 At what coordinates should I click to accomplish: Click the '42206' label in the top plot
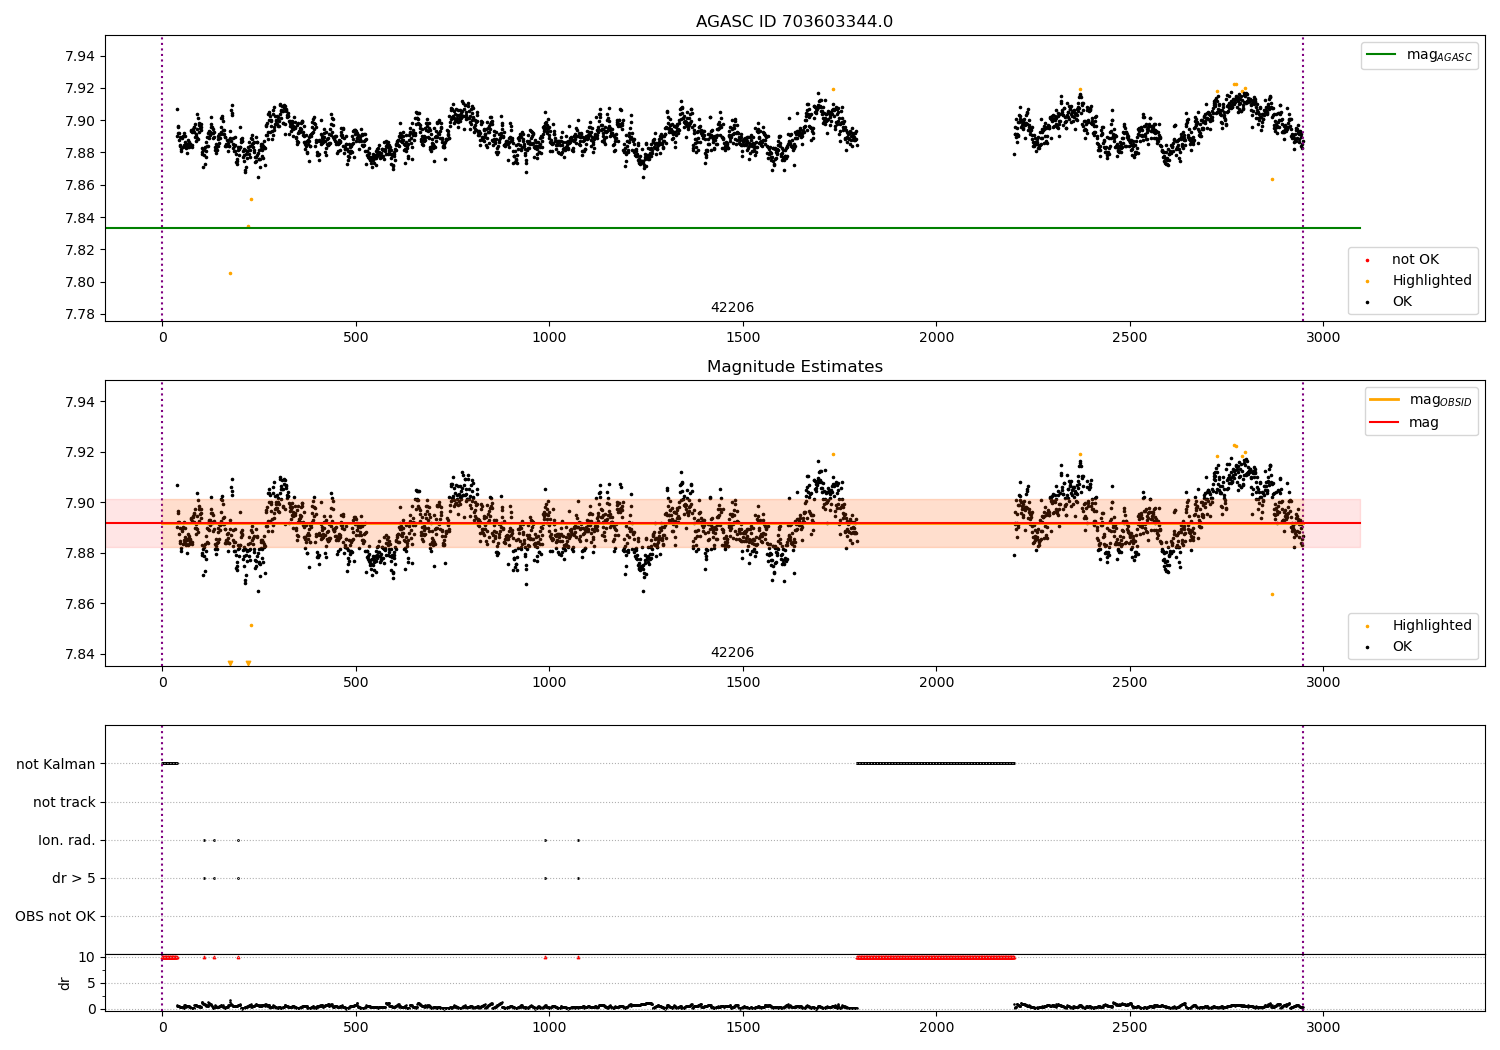(x=732, y=308)
